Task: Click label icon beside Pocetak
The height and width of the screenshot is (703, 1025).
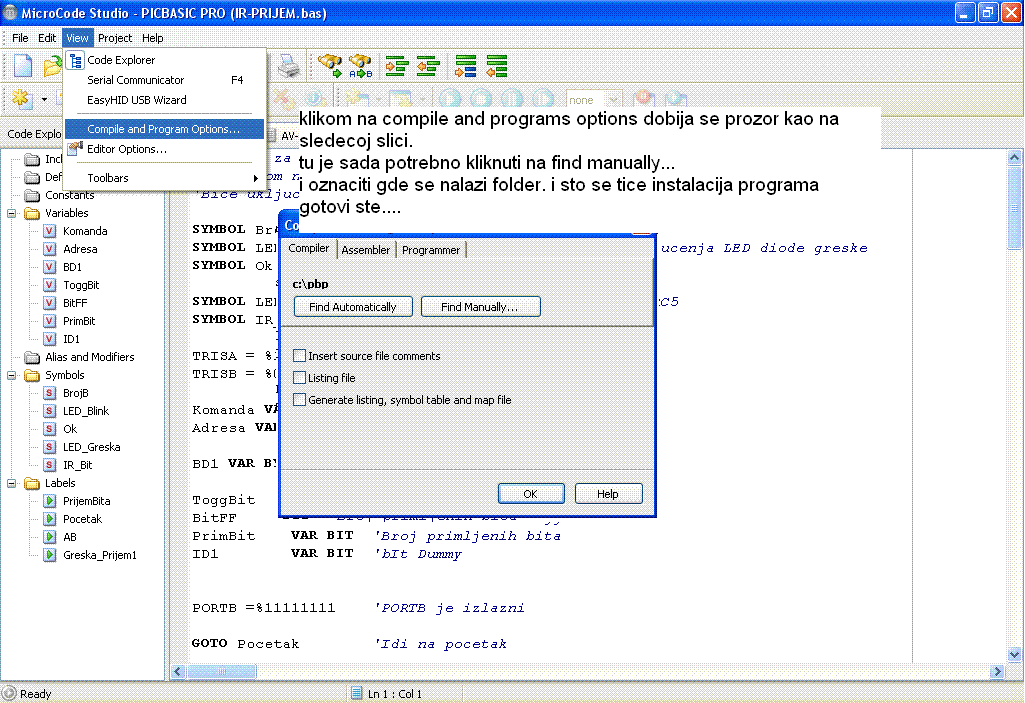Action: 49,519
